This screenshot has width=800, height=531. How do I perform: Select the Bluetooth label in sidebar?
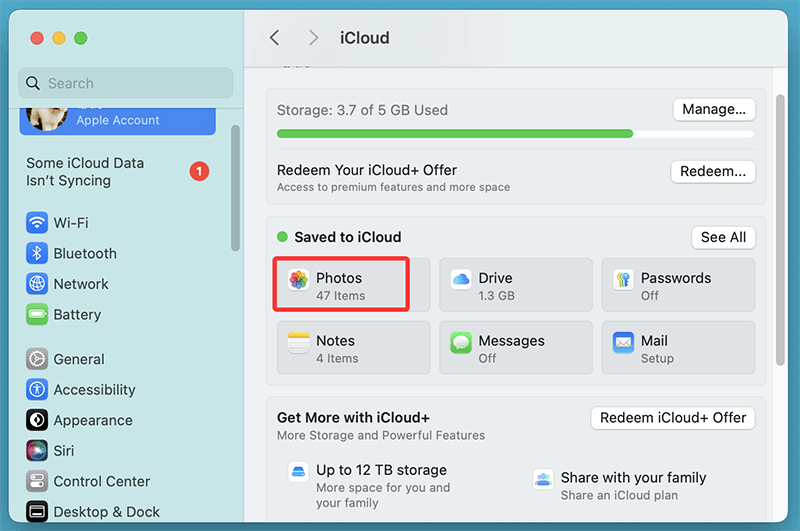pos(85,254)
